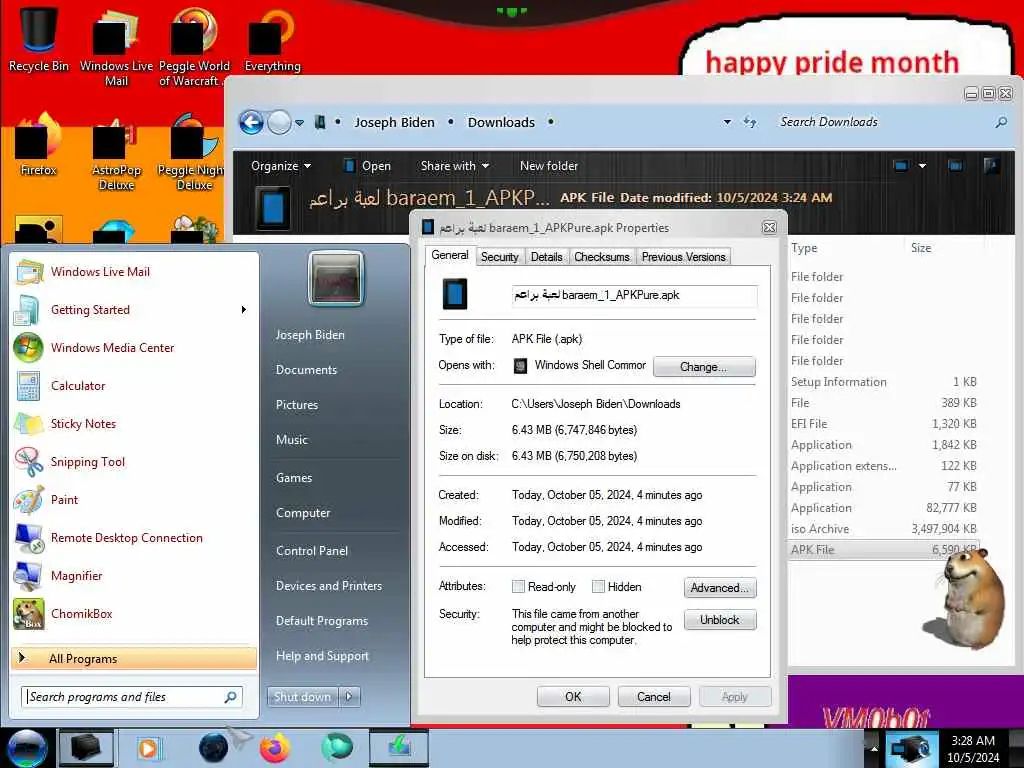Click New folder in Explorer toolbar
The image size is (1024, 768).
pos(549,166)
